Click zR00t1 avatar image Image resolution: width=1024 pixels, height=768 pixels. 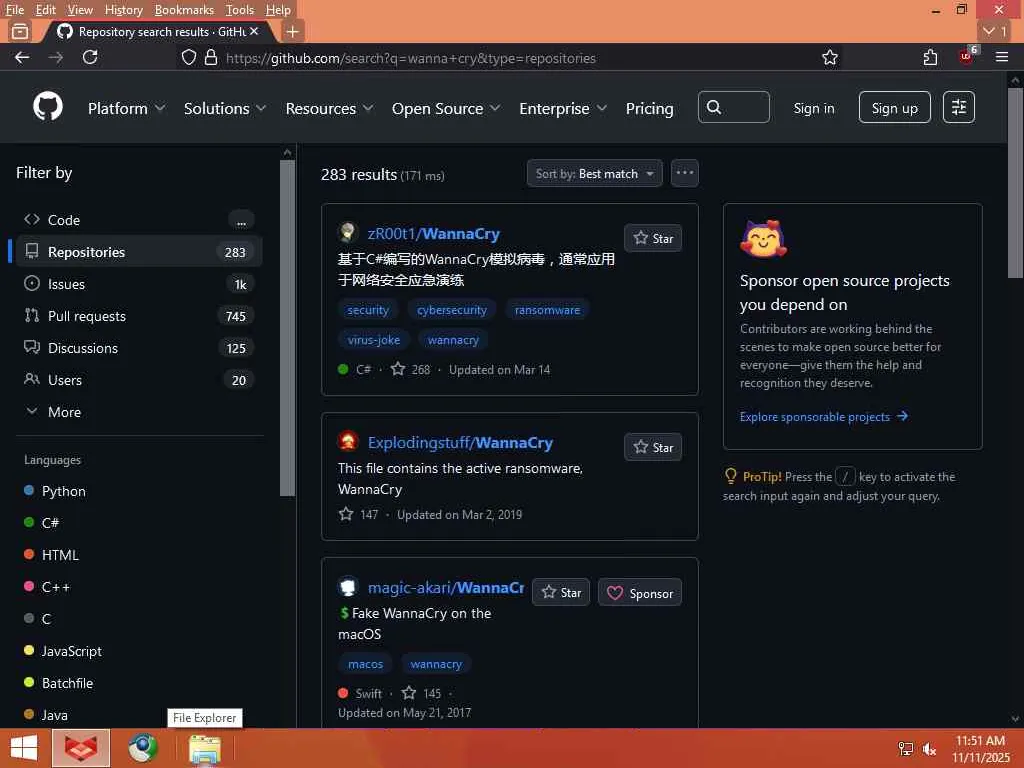[x=347, y=232]
